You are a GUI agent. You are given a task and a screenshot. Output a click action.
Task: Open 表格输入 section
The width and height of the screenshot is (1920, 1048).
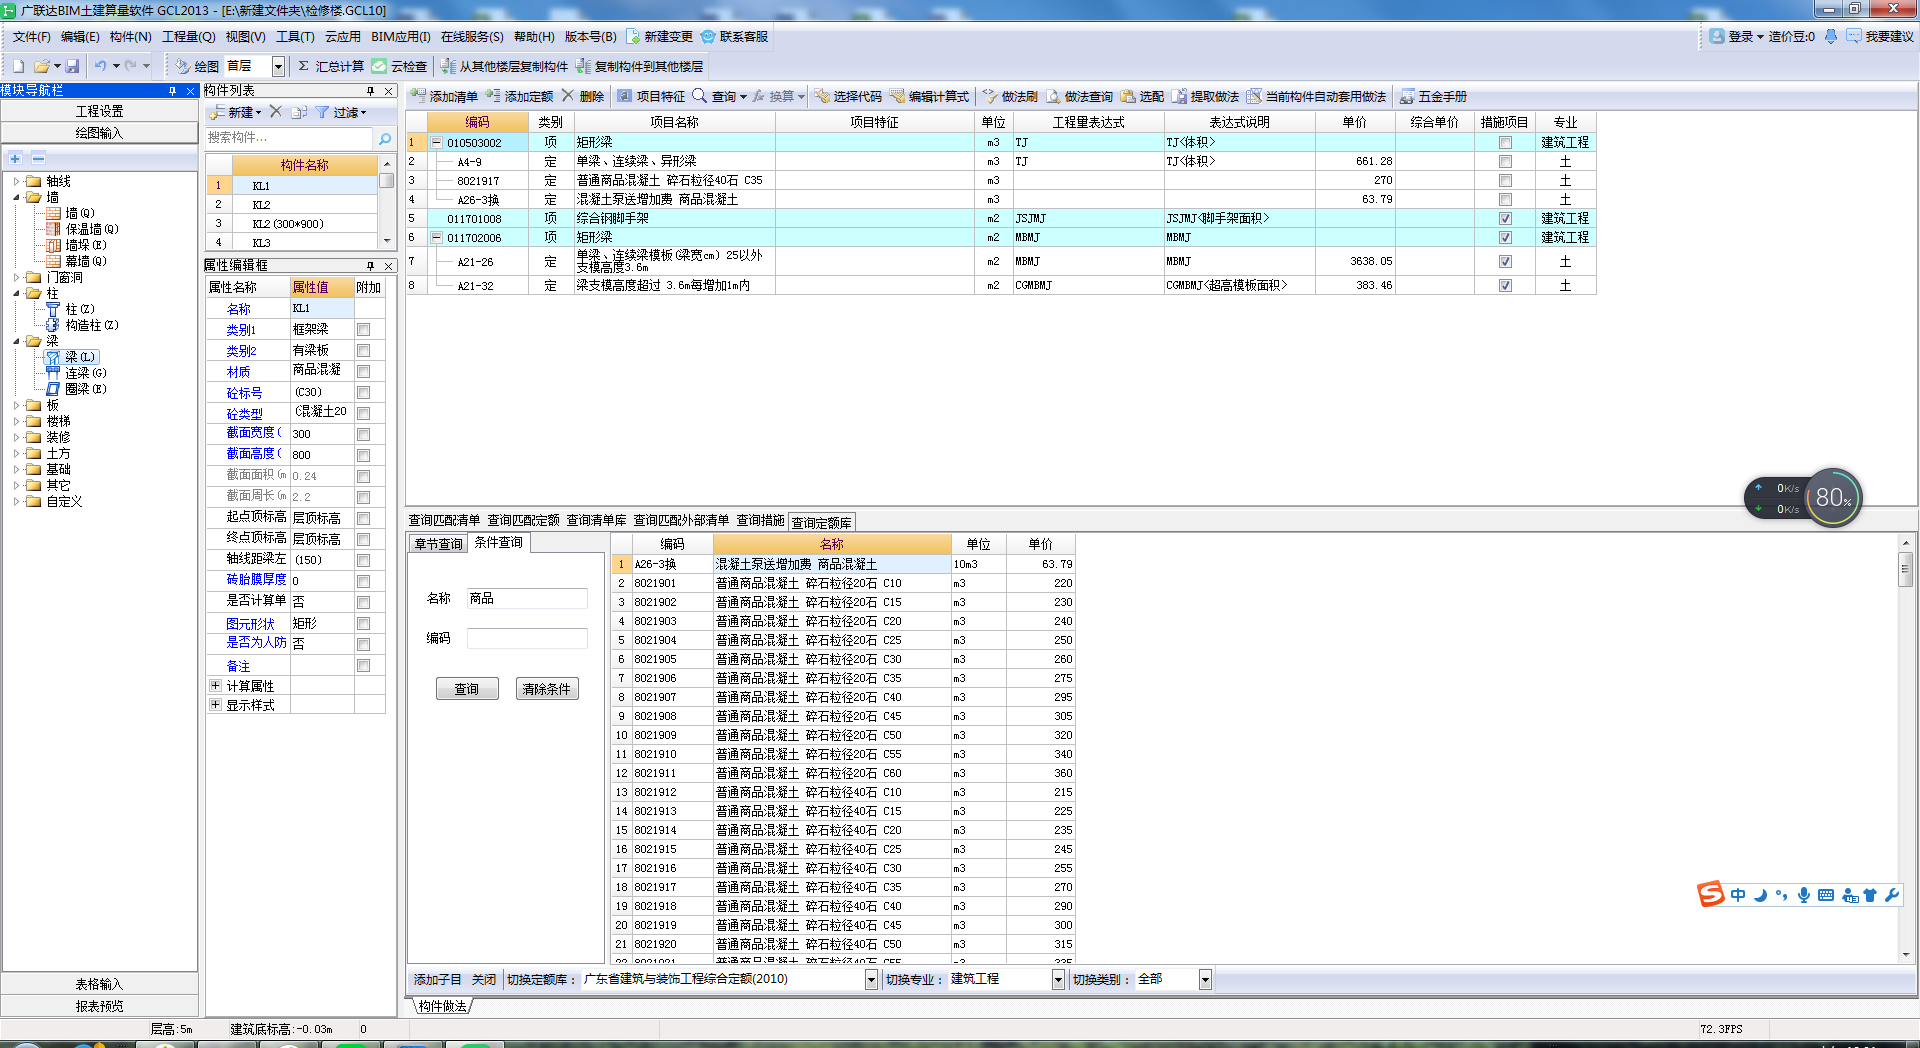point(99,985)
